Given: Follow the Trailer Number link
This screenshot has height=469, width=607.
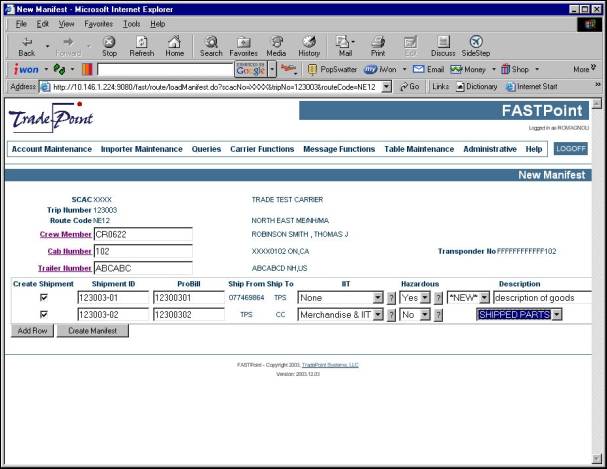Looking at the screenshot, I should point(65,268).
